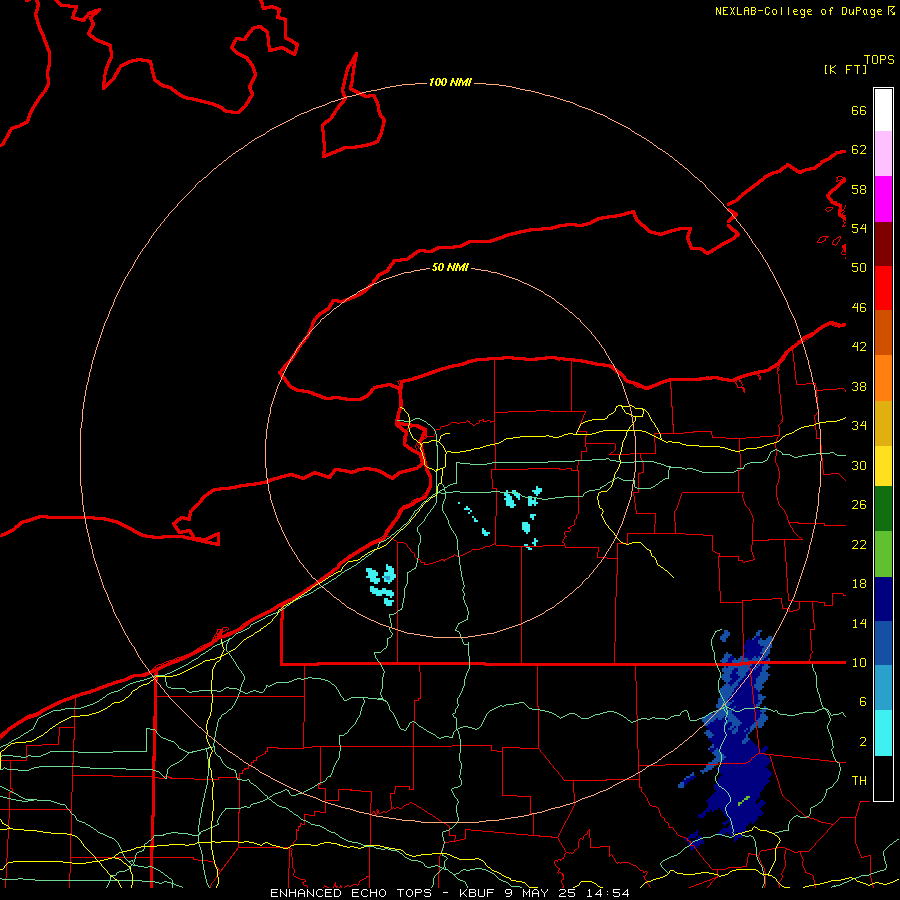The width and height of the screenshot is (900, 900).
Task: Click the medium blue 10-14 kft legend swatch
Action: click(883, 643)
